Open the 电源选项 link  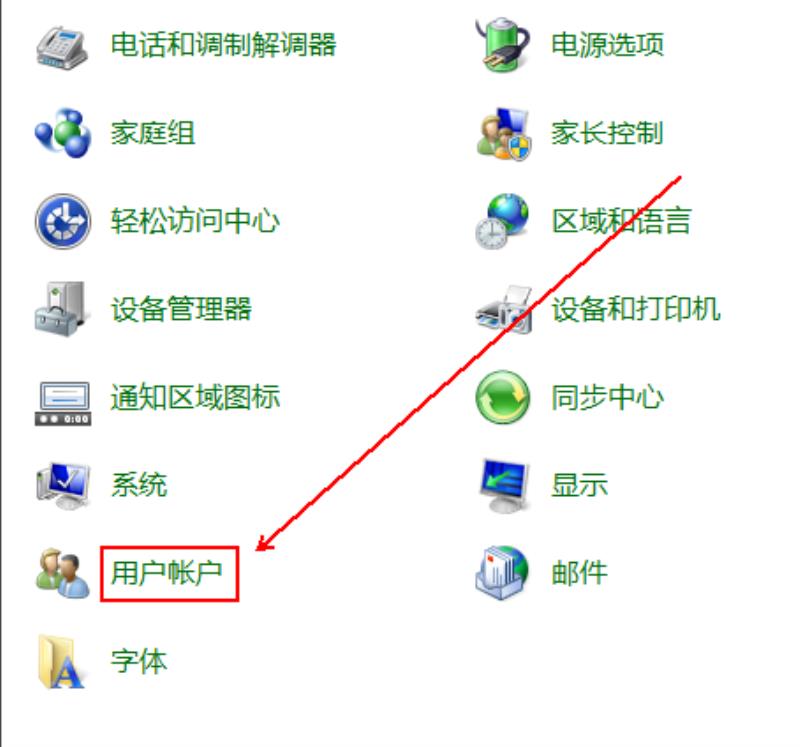pos(608,44)
